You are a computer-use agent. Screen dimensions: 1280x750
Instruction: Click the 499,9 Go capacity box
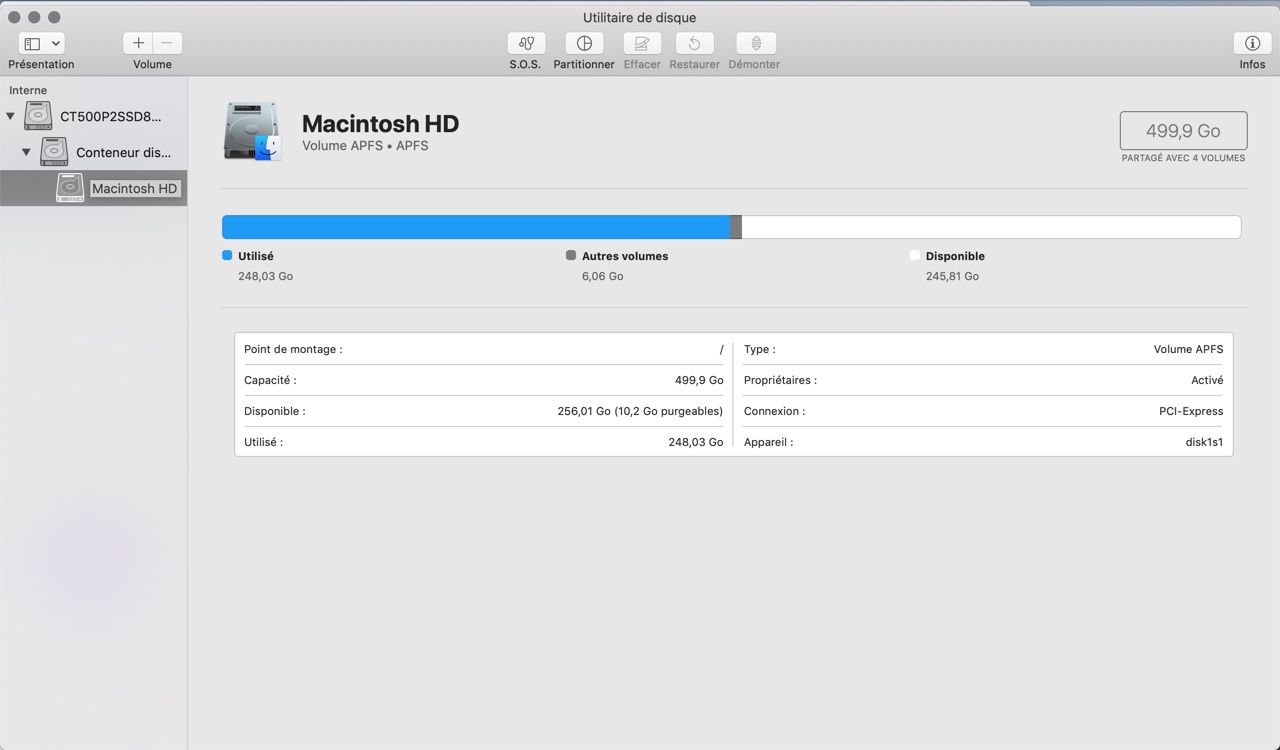pyautogui.click(x=1183, y=131)
